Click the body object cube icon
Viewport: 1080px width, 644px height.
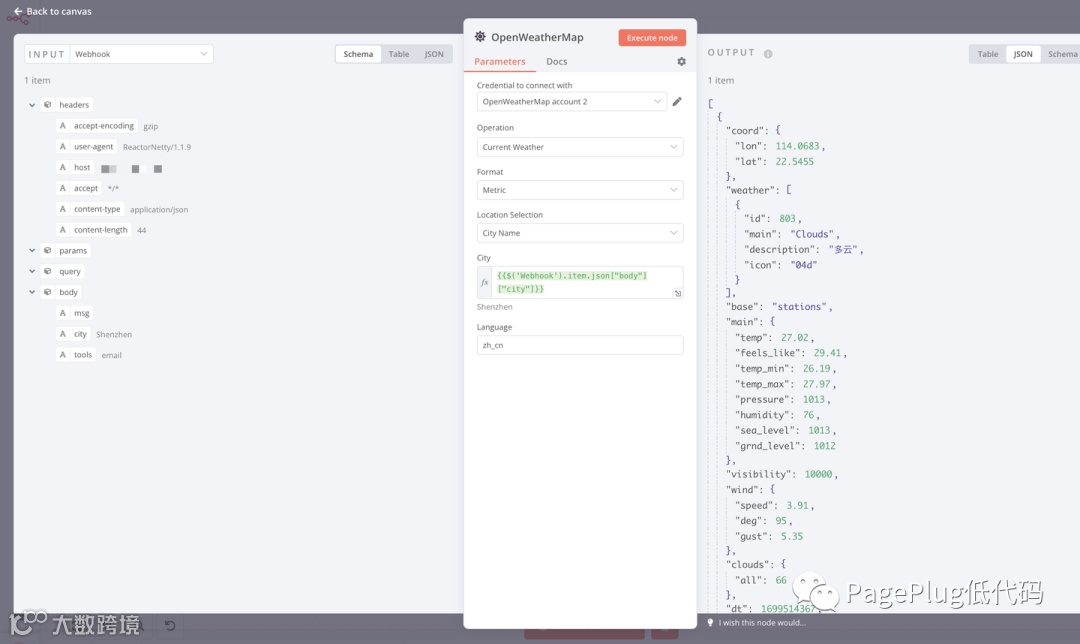pyautogui.click(x=48, y=292)
